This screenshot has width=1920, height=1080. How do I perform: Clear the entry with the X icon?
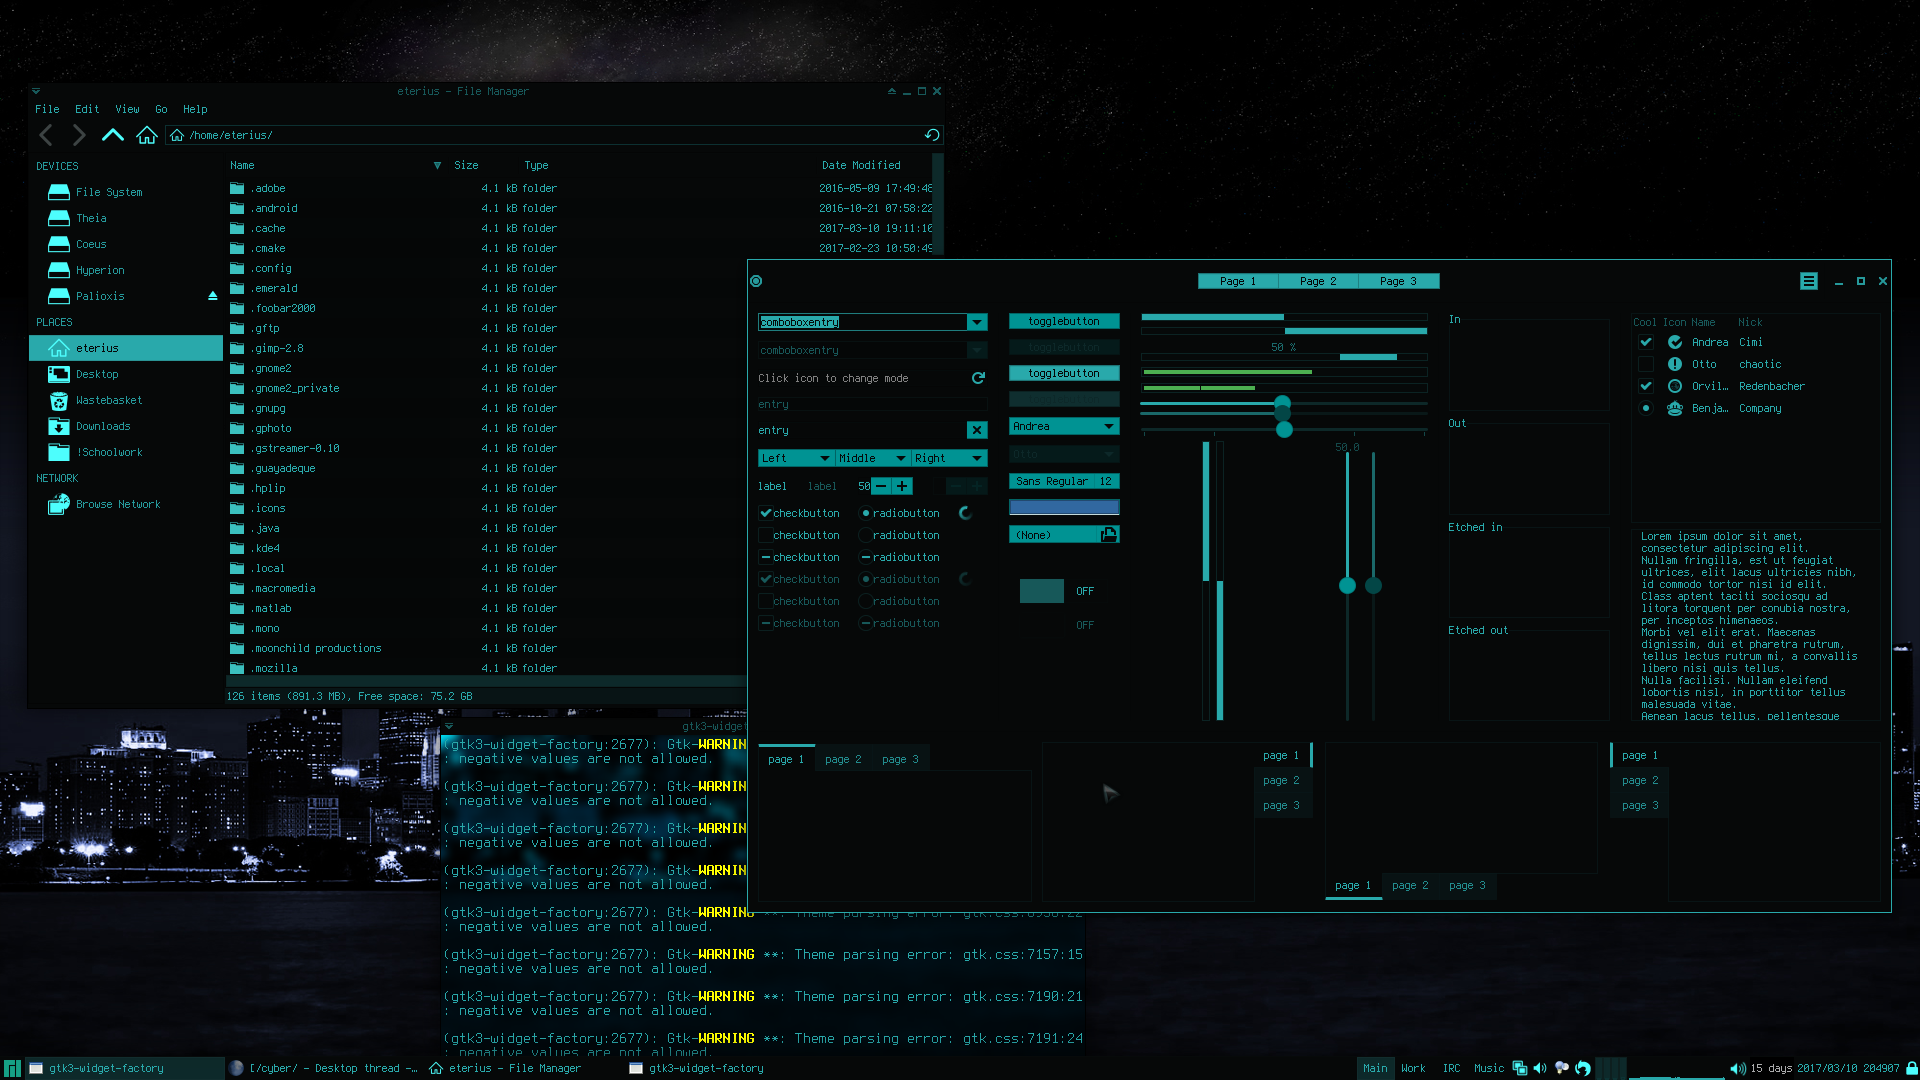977,430
